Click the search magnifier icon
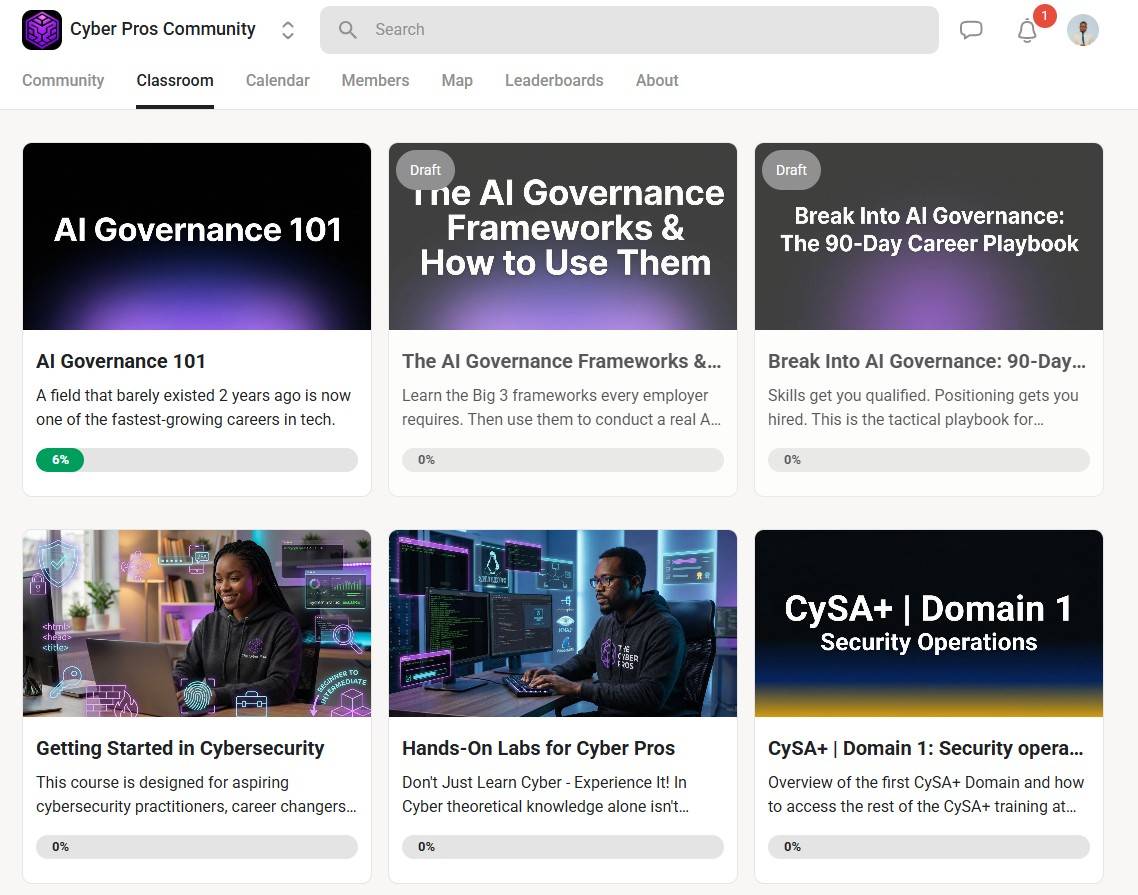1138x895 pixels. point(348,30)
